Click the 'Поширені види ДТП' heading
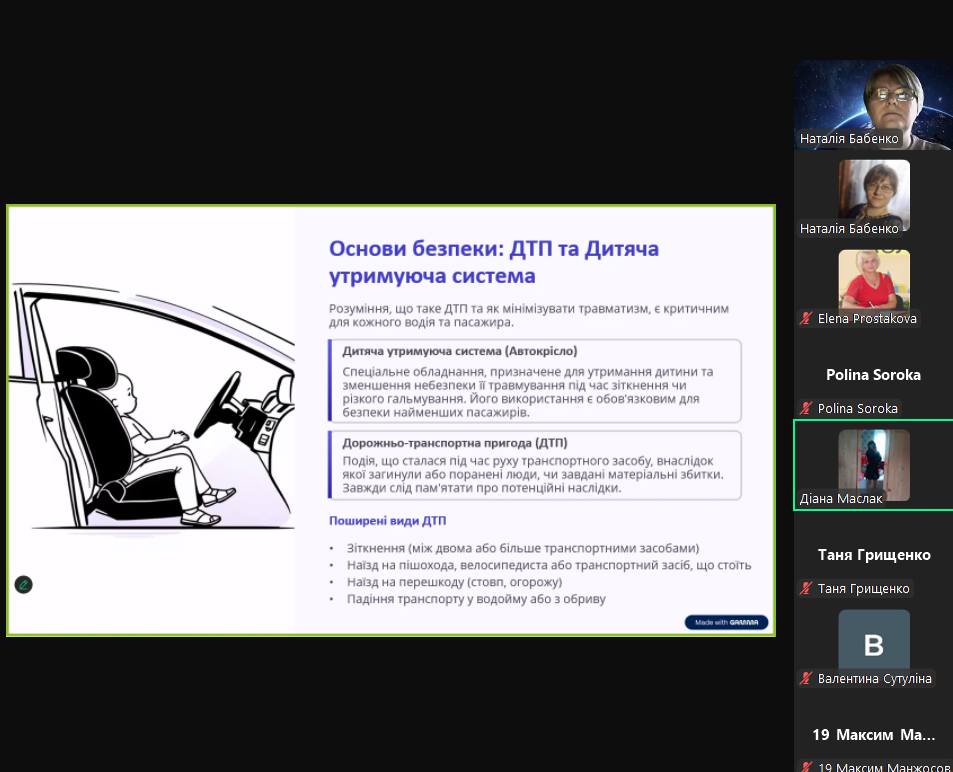The height and width of the screenshot is (772, 953). tap(387, 521)
